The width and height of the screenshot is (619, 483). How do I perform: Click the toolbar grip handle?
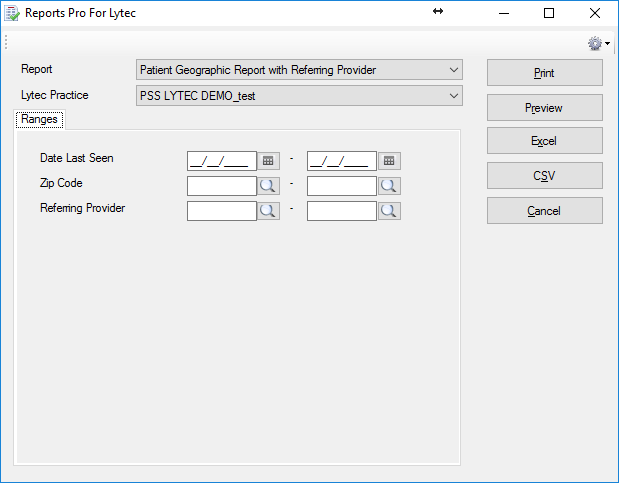(x=6, y=42)
